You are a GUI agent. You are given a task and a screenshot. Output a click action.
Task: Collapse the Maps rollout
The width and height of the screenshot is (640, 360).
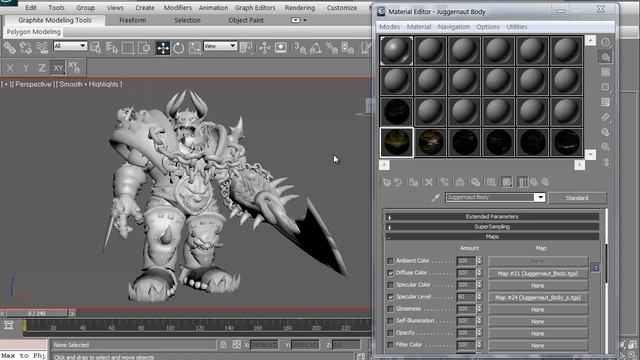coord(492,237)
